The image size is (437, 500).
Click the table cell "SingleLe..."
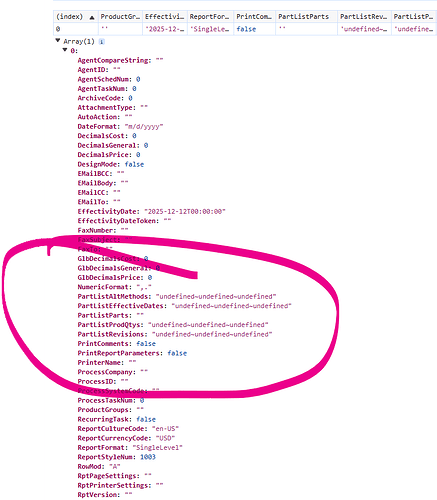click(x=210, y=29)
